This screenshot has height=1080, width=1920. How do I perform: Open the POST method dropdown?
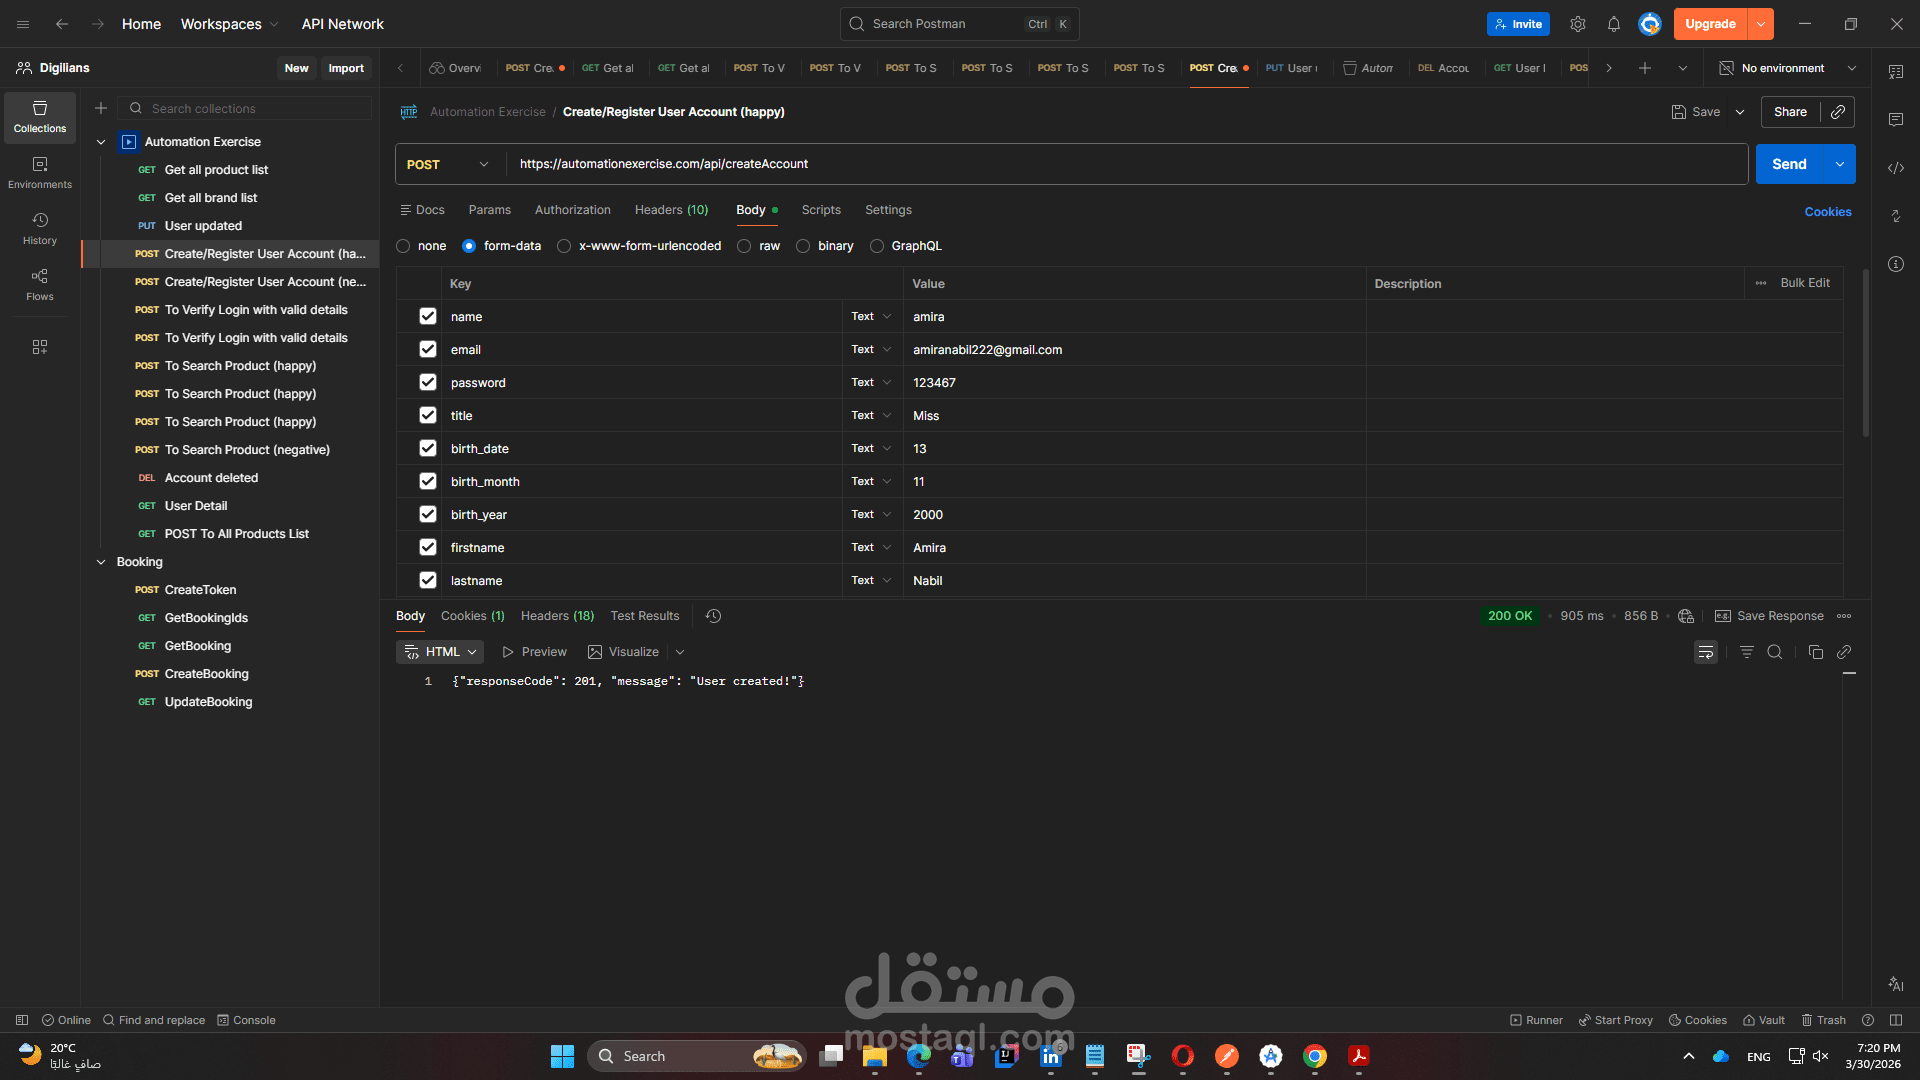tap(449, 164)
